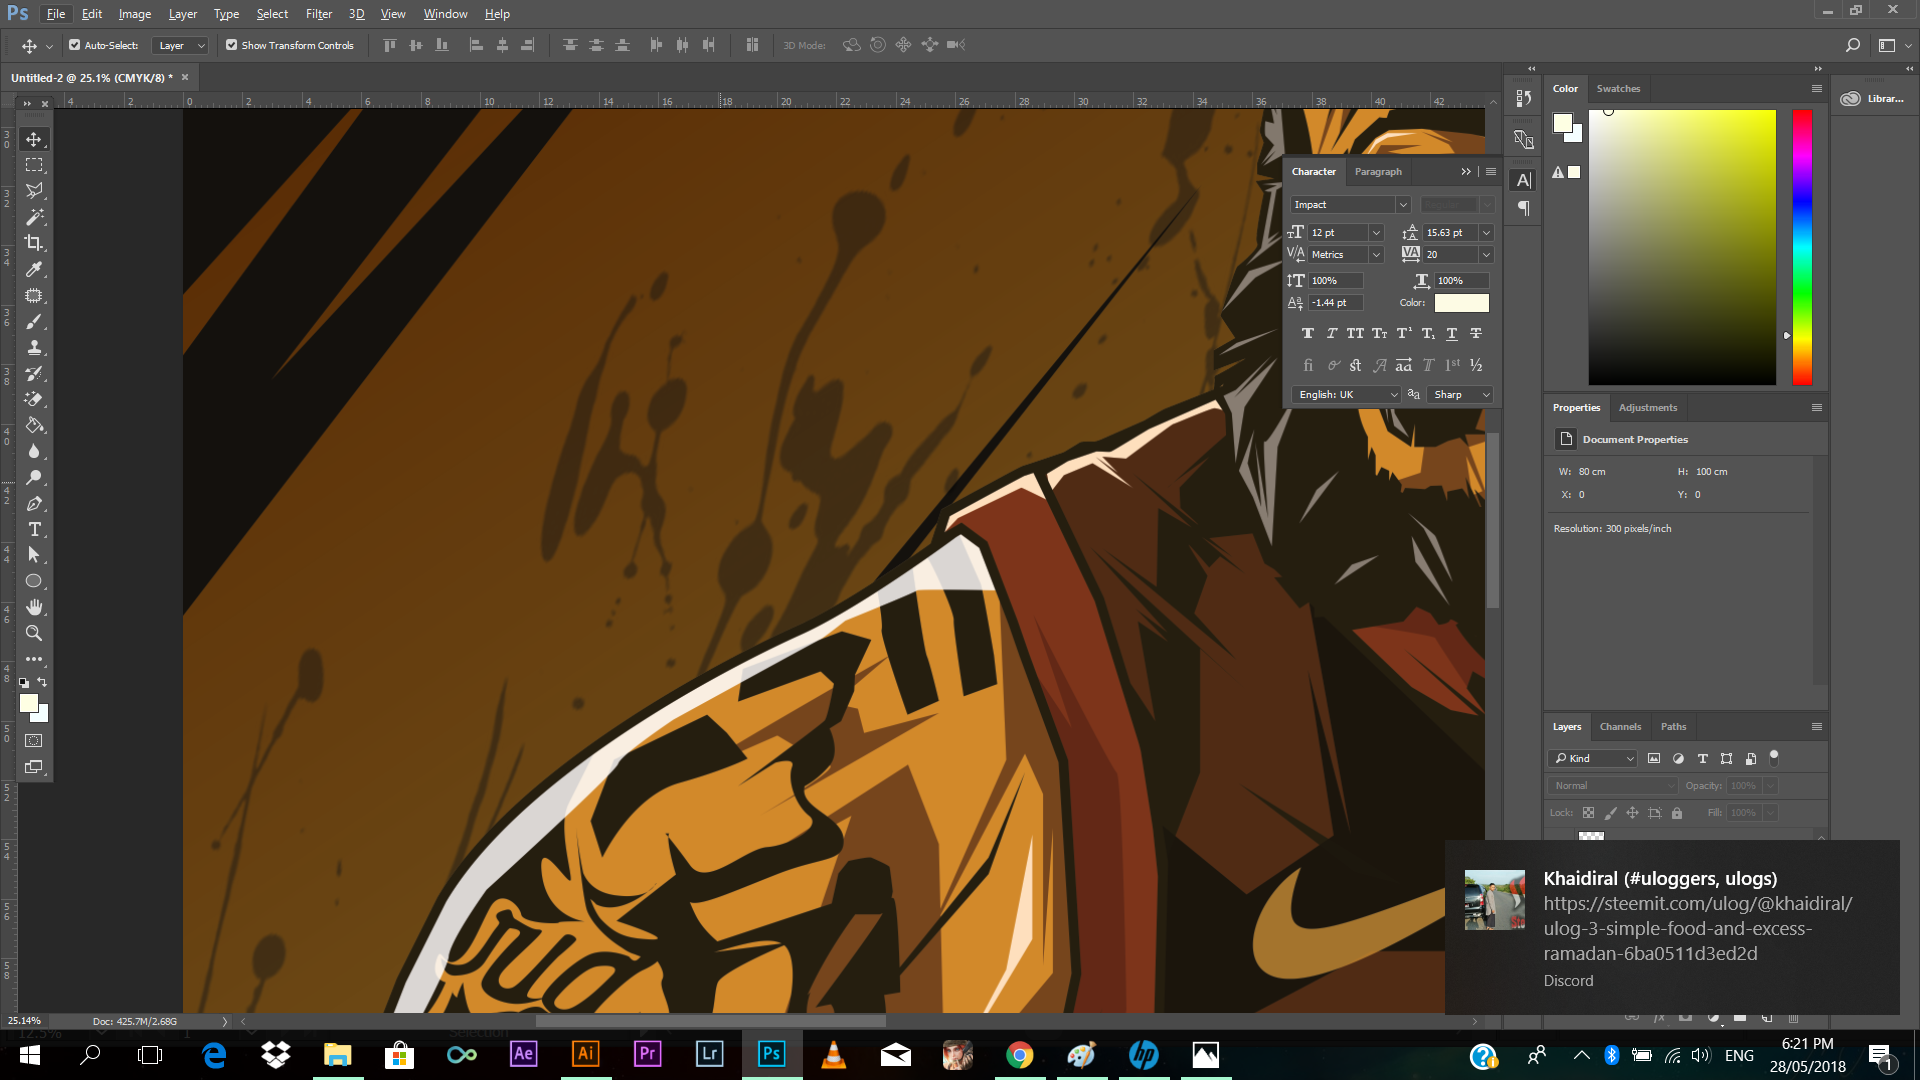Click the vertical scale 100% field
1920x1080 pixels.
coord(1336,280)
